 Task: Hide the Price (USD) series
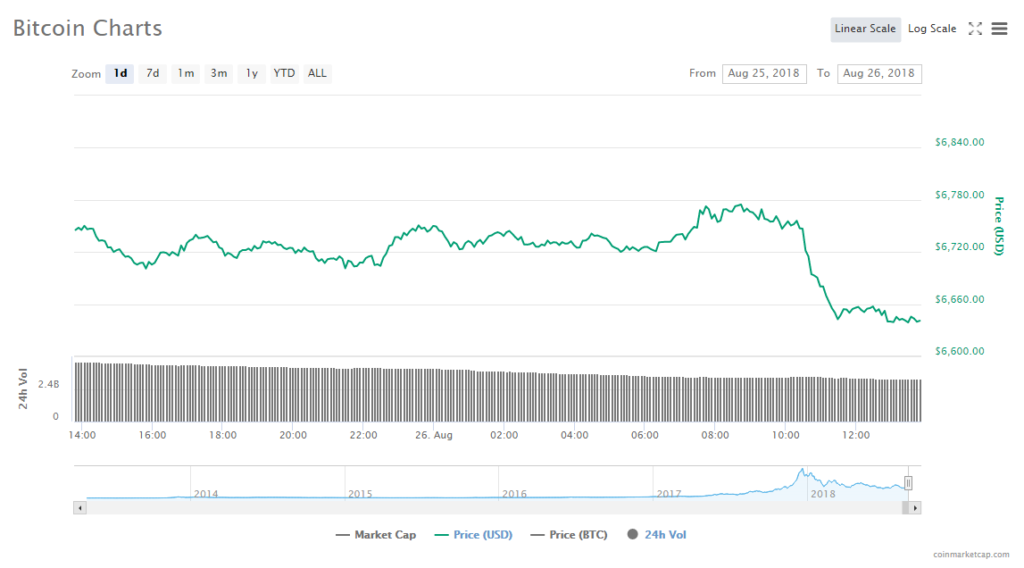[473, 535]
